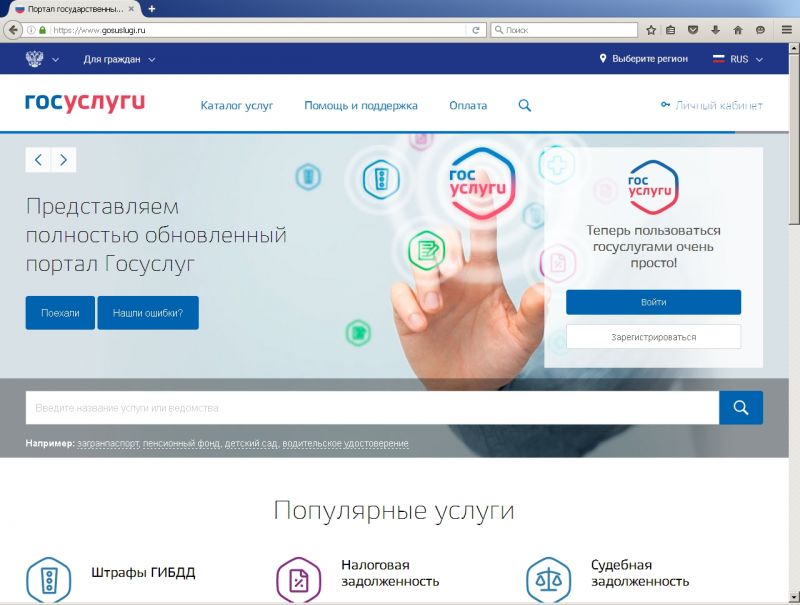This screenshot has height=605, width=800.
Task: Show previous banner slide with left arrow
Action: [38, 160]
